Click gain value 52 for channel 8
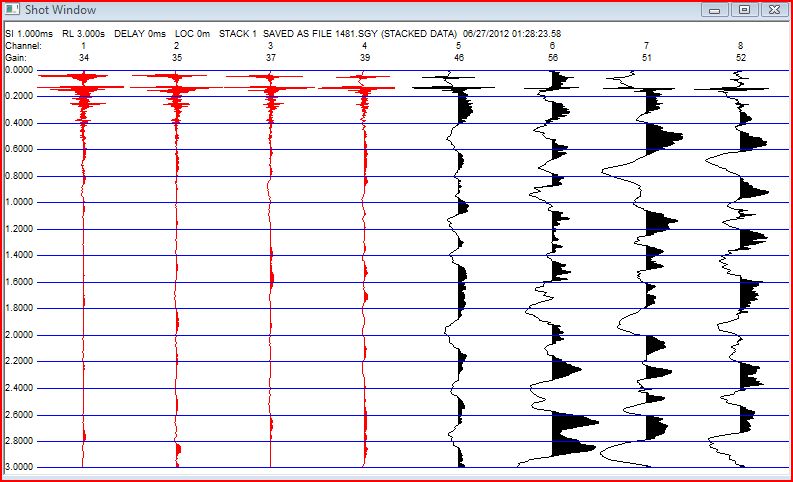The image size is (793, 482). (740, 58)
